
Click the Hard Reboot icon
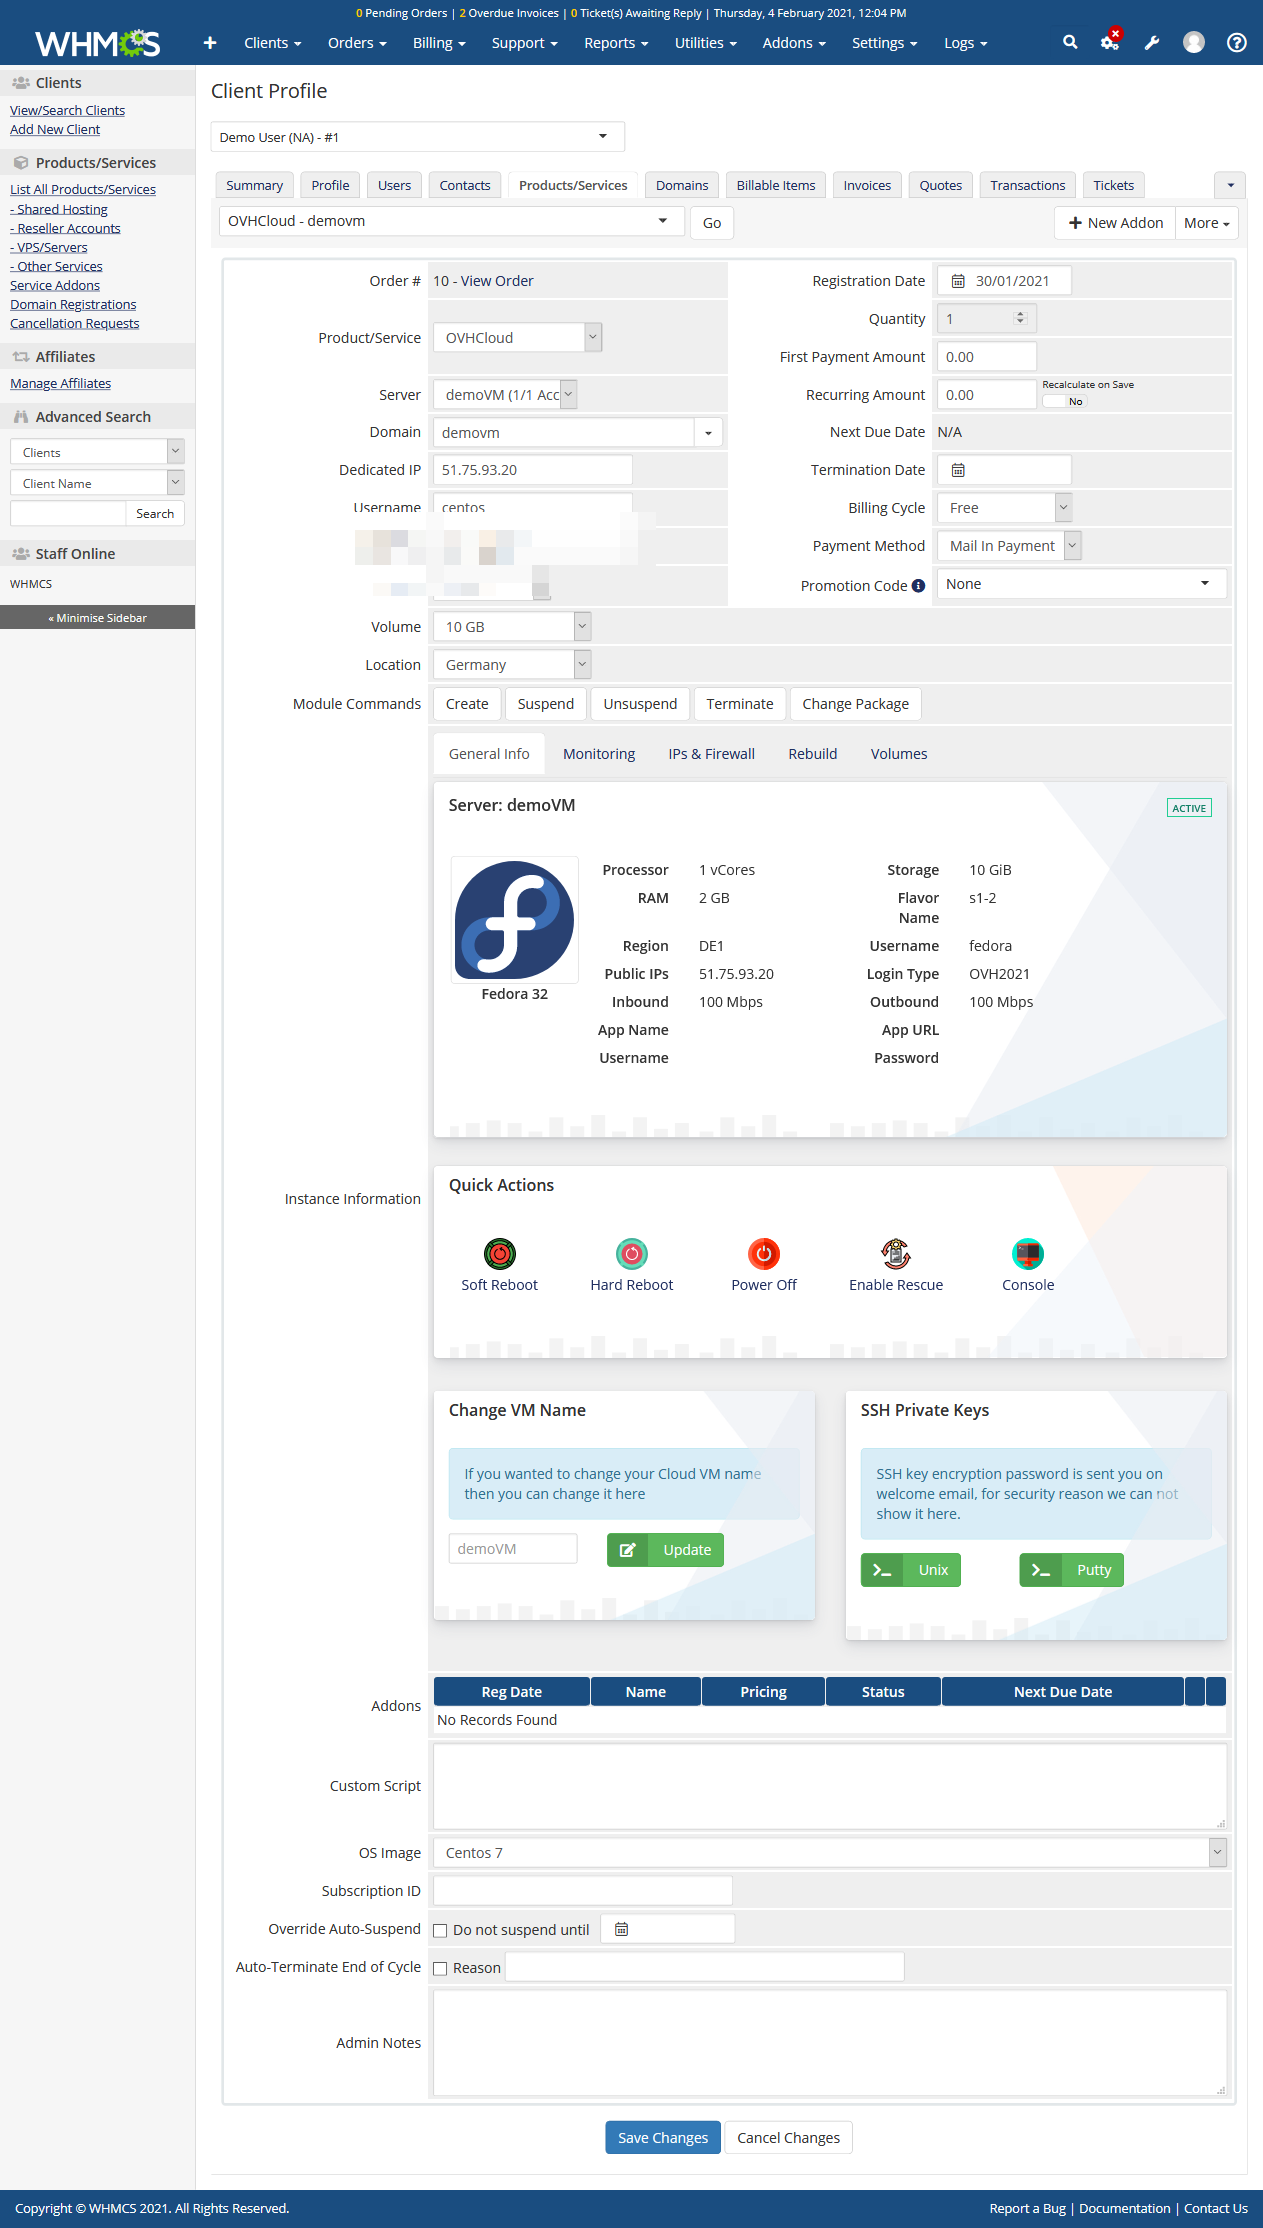632,1253
